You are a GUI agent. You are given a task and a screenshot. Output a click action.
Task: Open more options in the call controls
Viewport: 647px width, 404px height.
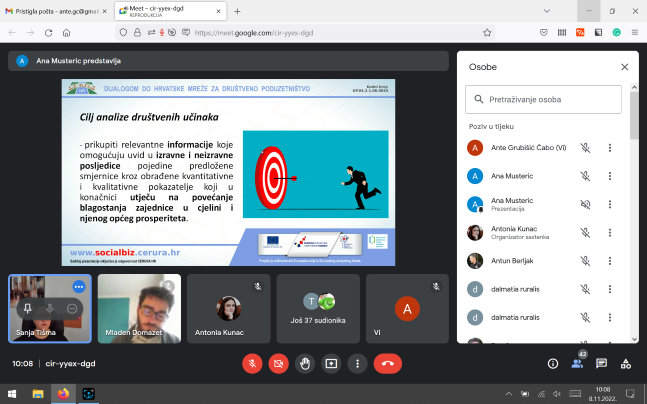coord(357,363)
